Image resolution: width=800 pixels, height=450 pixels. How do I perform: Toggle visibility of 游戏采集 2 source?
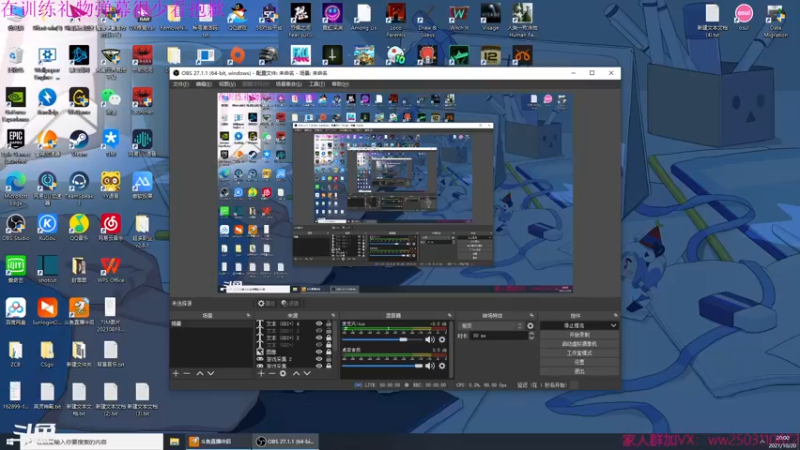tap(319, 359)
